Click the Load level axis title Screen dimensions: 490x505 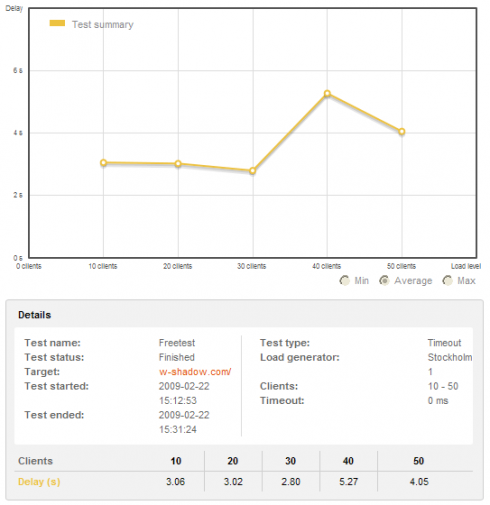tap(466, 266)
